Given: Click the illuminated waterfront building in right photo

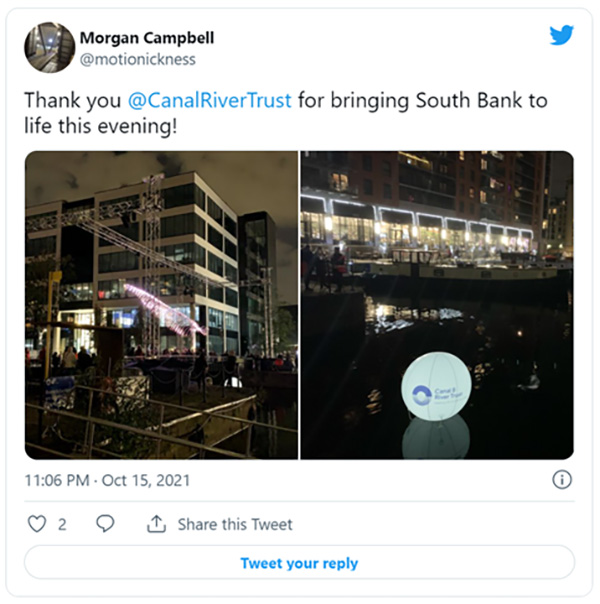Looking at the screenshot, I should pos(417,225).
